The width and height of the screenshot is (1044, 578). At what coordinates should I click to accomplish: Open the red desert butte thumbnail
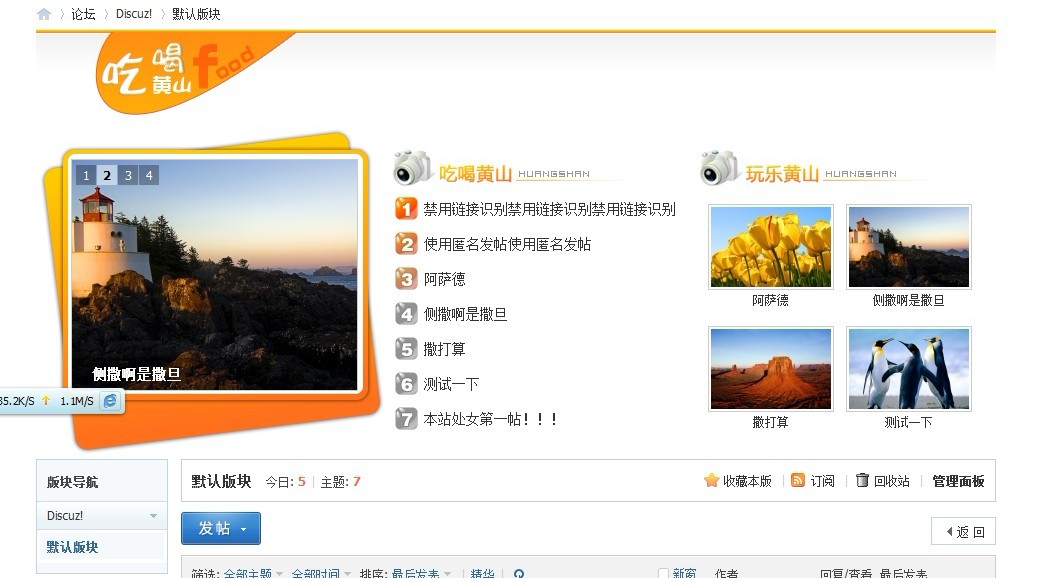pos(771,369)
